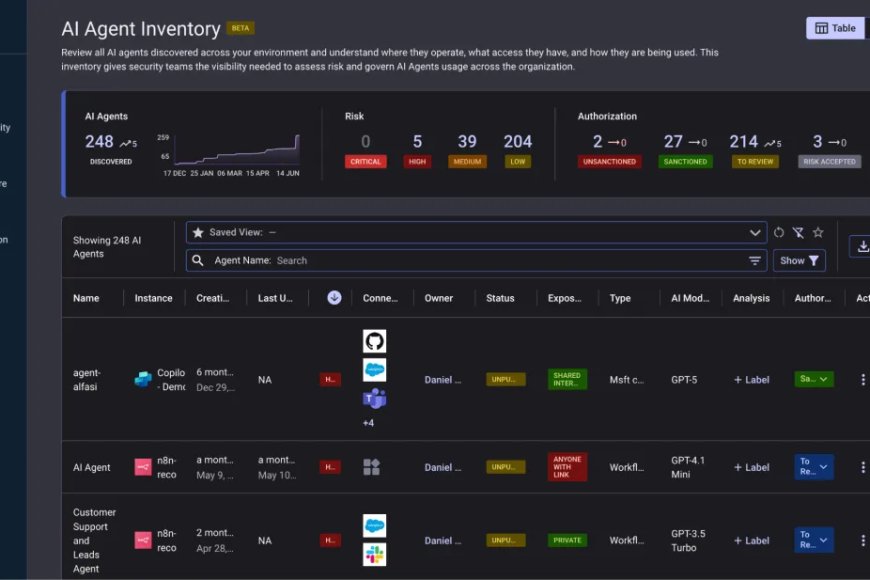Click the ANYONE WITH LINK exposure badge
The width and height of the screenshot is (870, 580).
coord(567,467)
